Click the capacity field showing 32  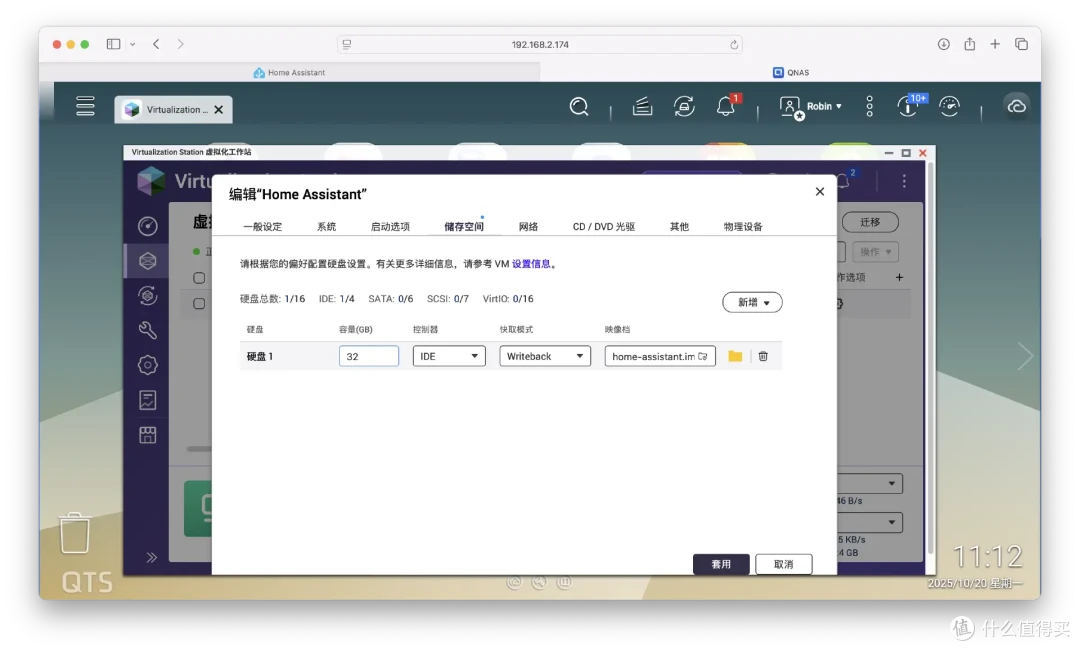(368, 356)
